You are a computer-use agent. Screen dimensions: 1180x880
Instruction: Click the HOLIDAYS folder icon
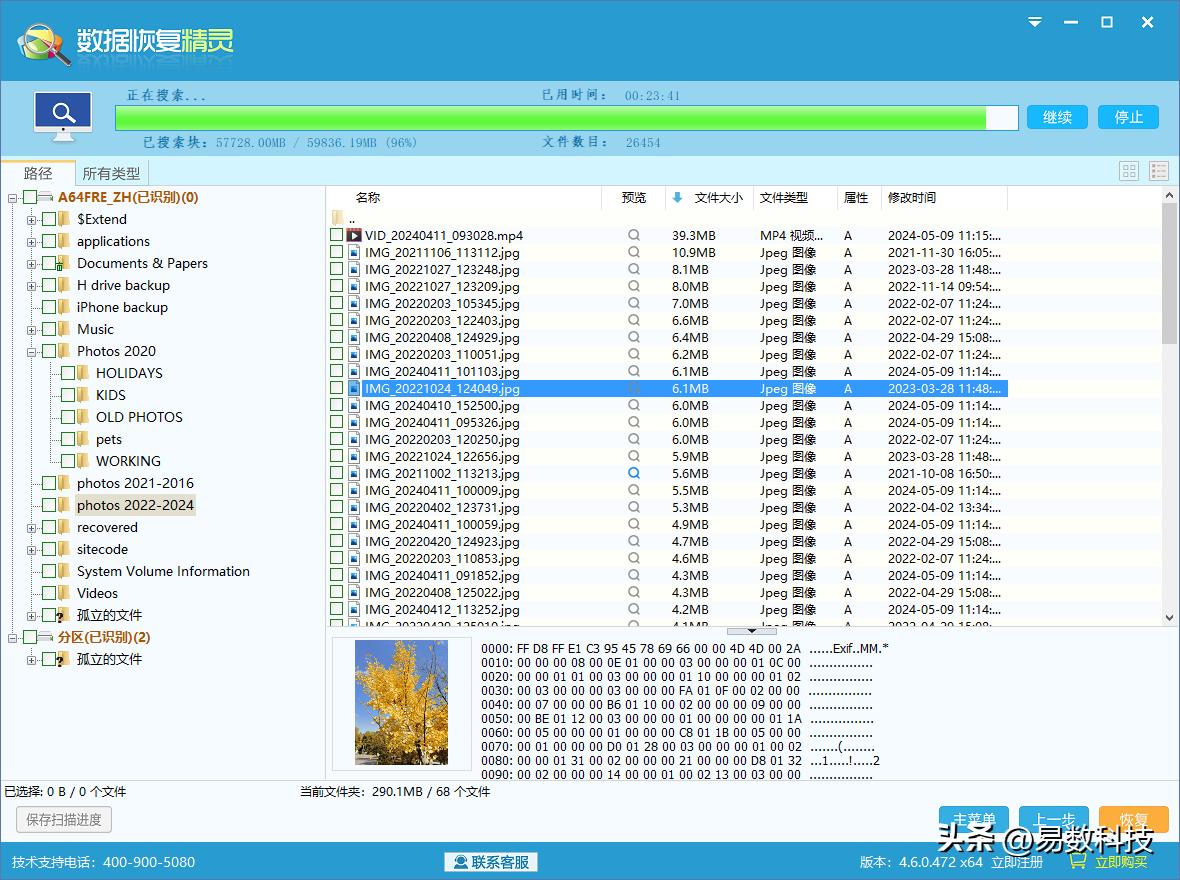pyautogui.click(x=83, y=373)
